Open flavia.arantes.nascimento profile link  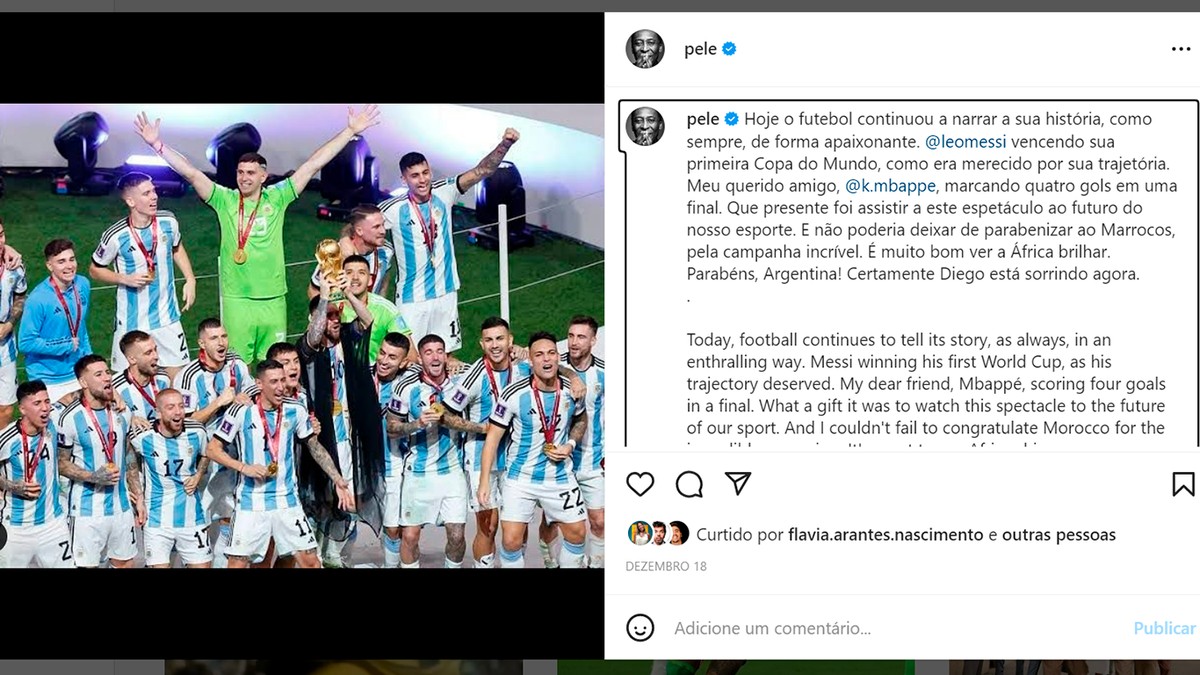click(886, 535)
